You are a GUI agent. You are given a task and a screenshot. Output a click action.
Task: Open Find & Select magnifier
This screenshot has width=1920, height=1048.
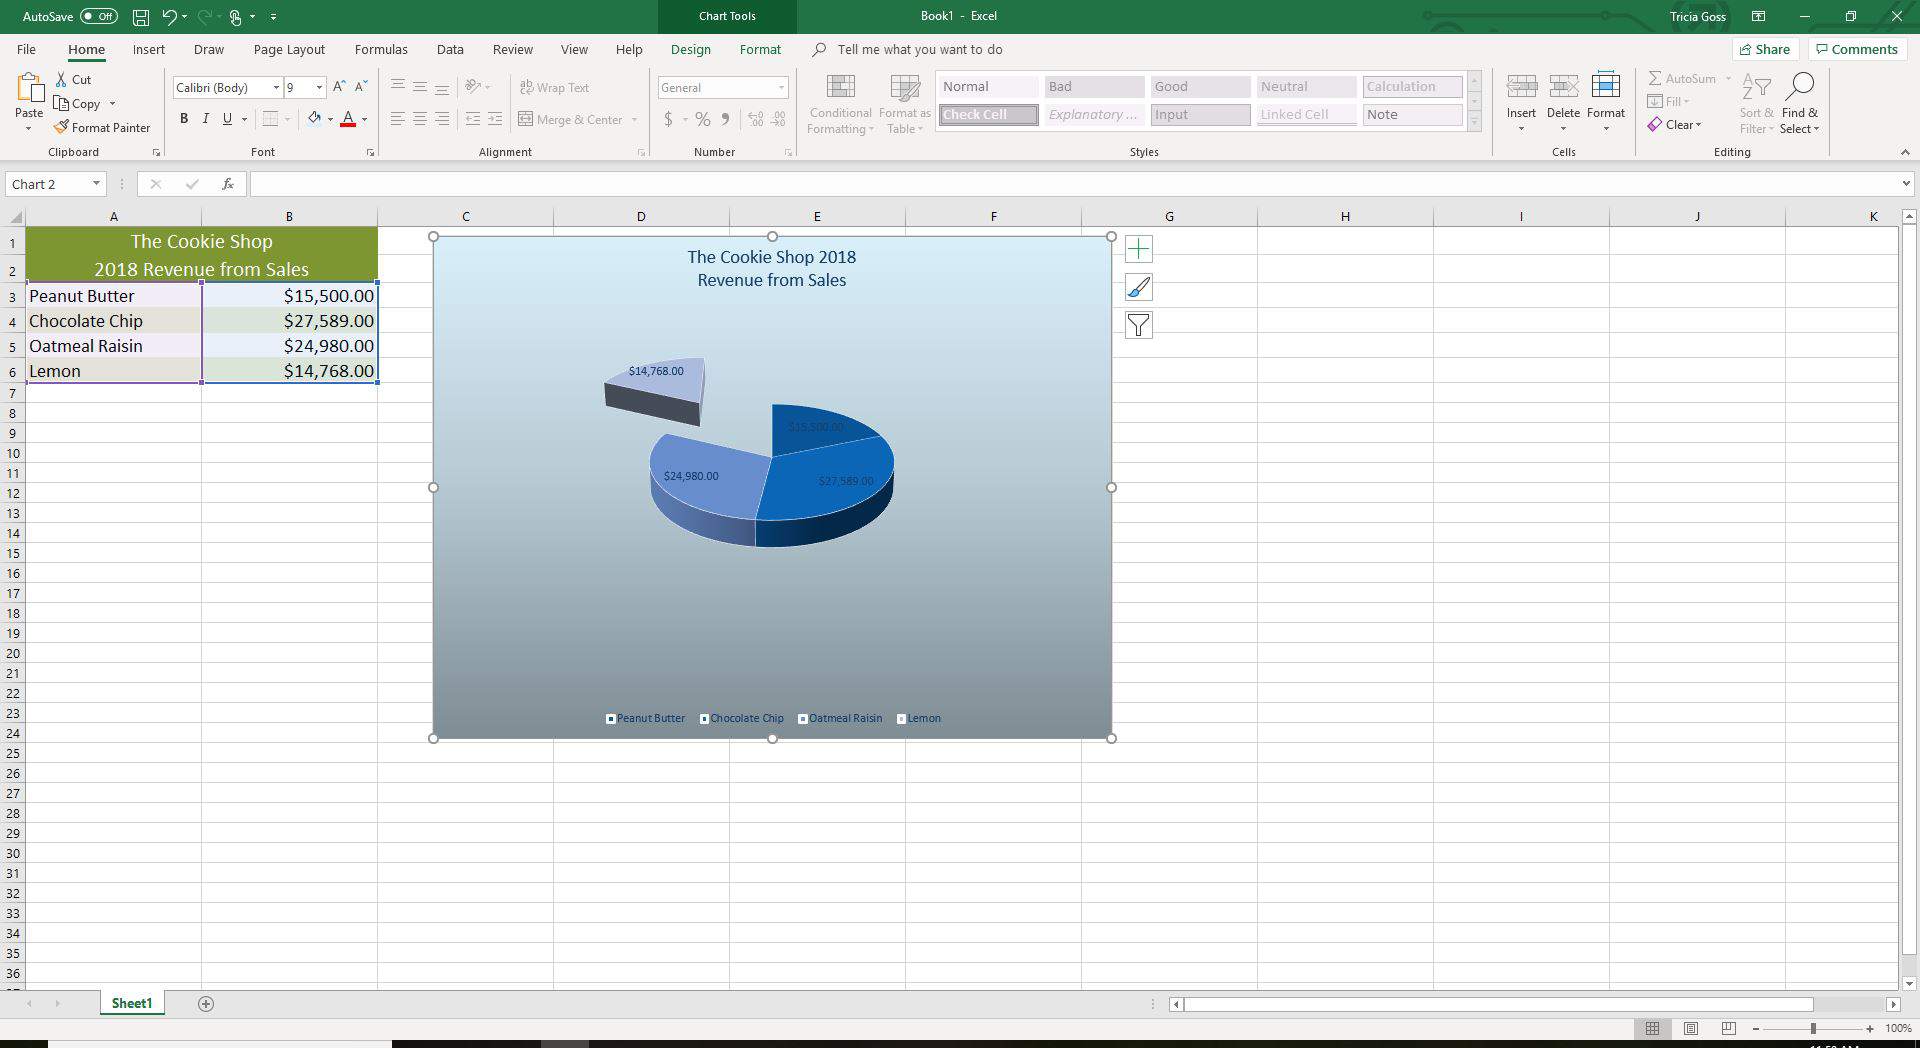coord(1799,103)
